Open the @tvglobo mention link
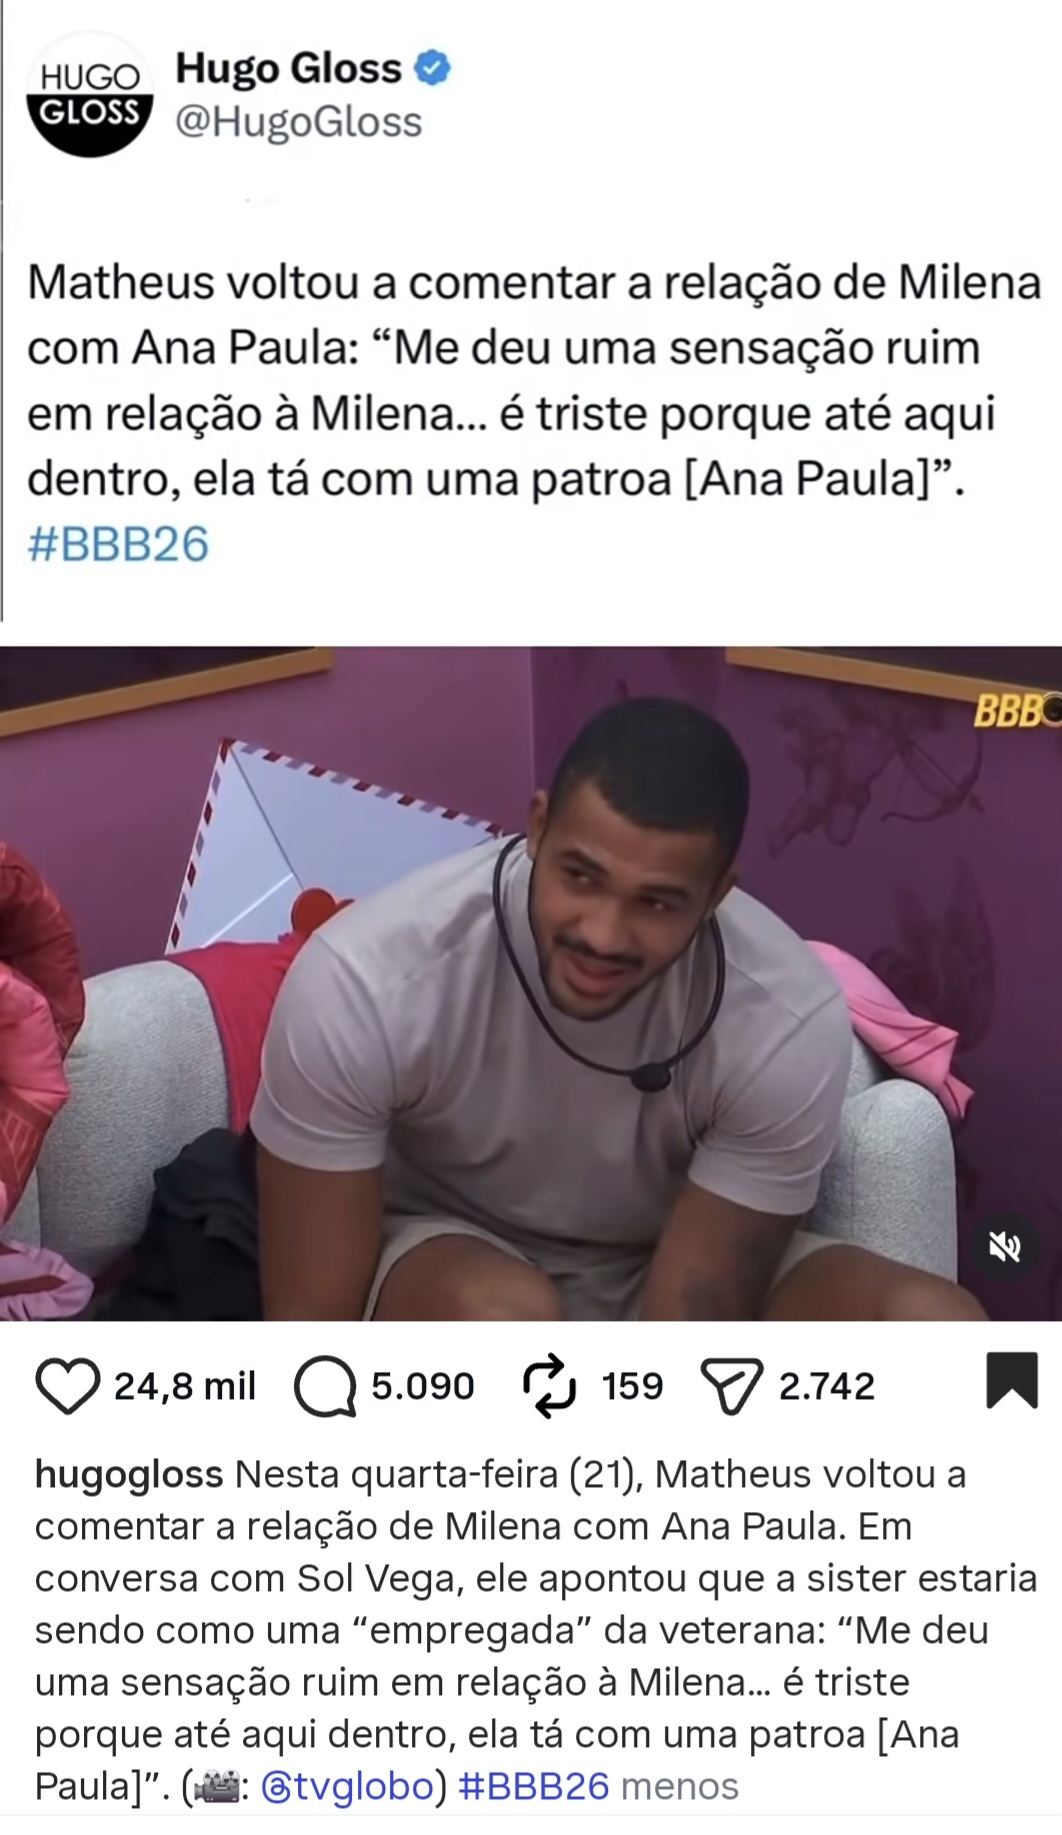The image size is (1062, 1835). (x=347, y=1786)
